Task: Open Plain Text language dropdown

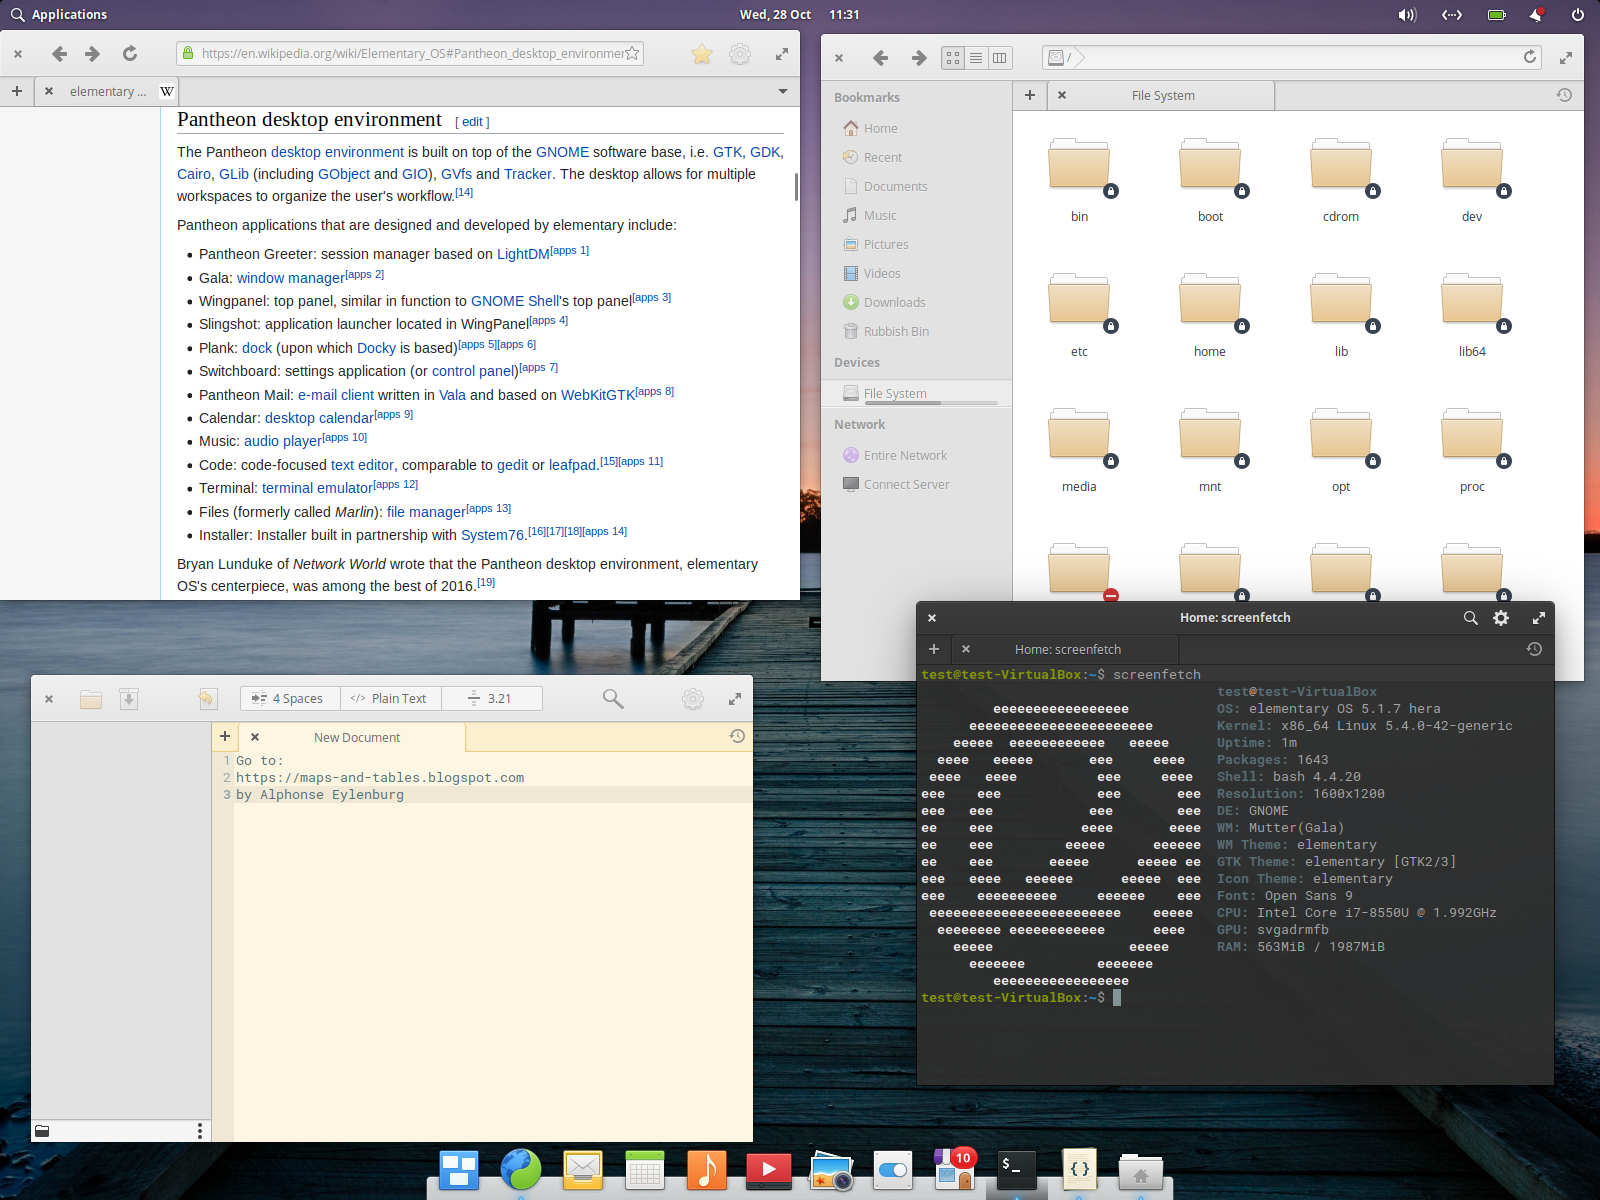Action: (x=390, y=698)
